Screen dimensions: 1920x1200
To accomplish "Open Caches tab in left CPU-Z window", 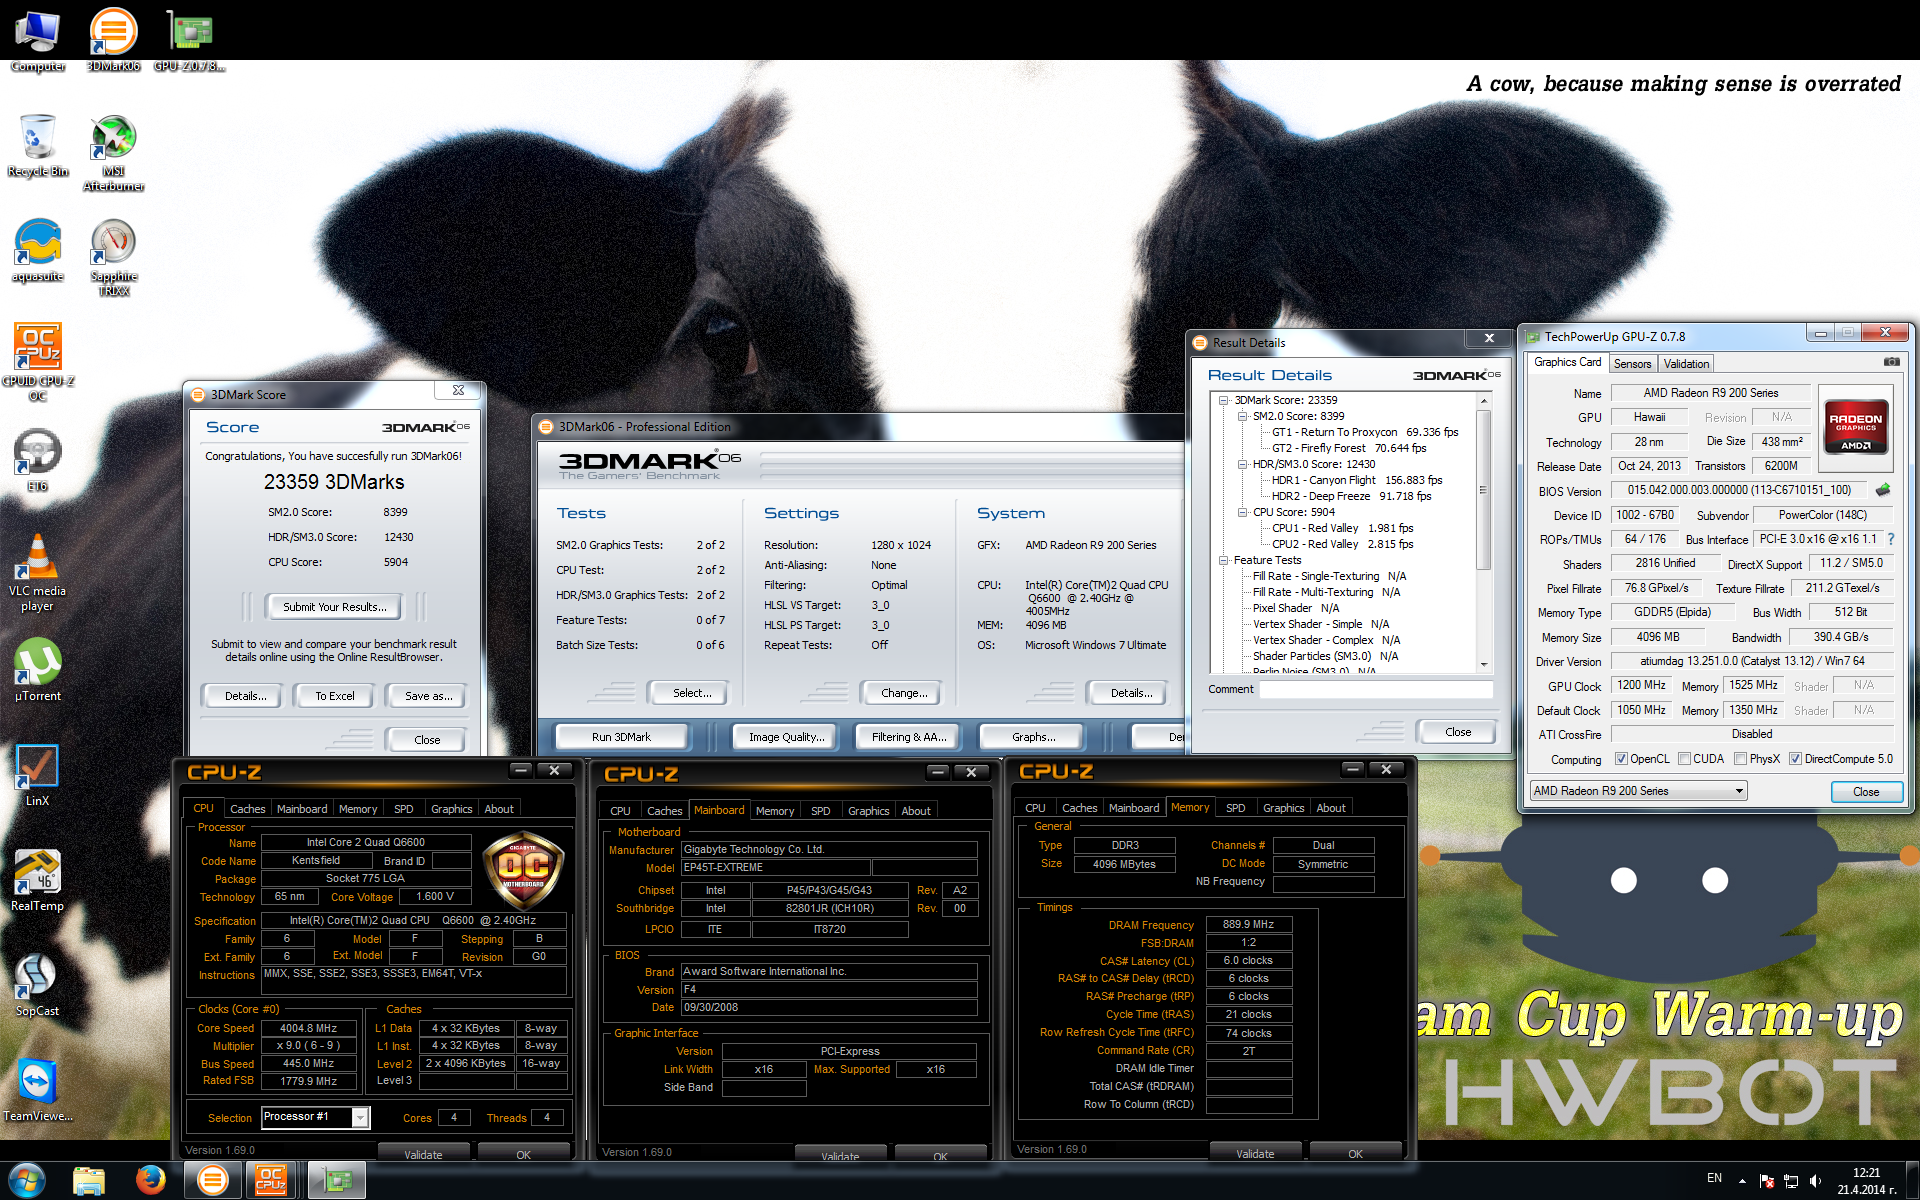I will pos(247,809).
